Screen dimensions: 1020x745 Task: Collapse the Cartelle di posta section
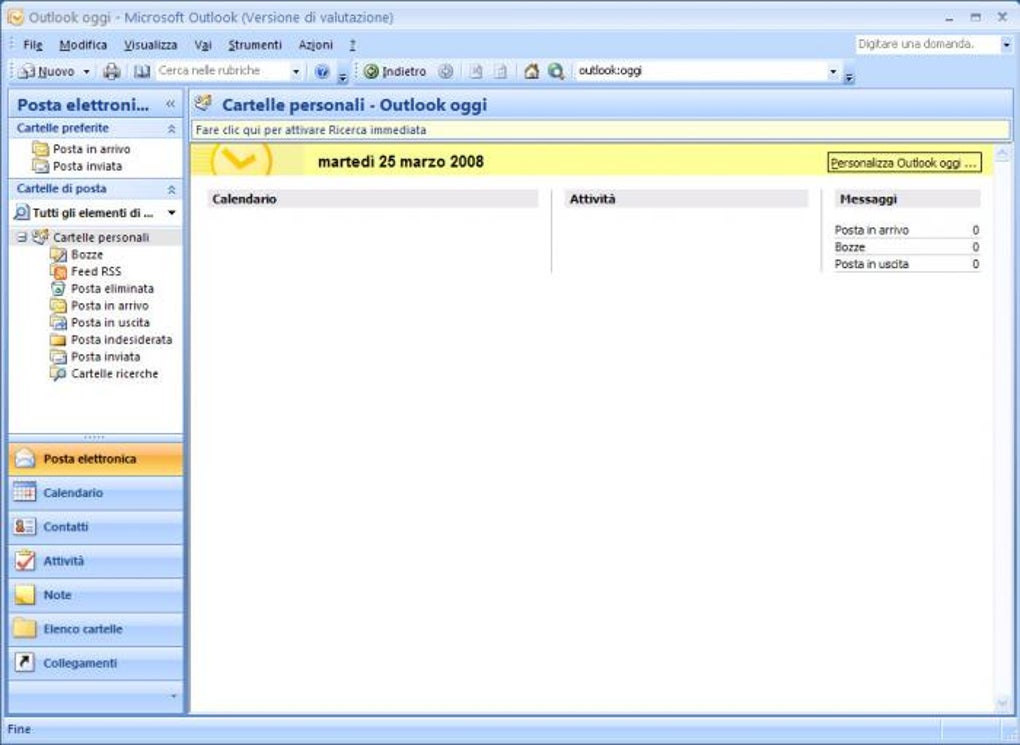click(171, 189)
